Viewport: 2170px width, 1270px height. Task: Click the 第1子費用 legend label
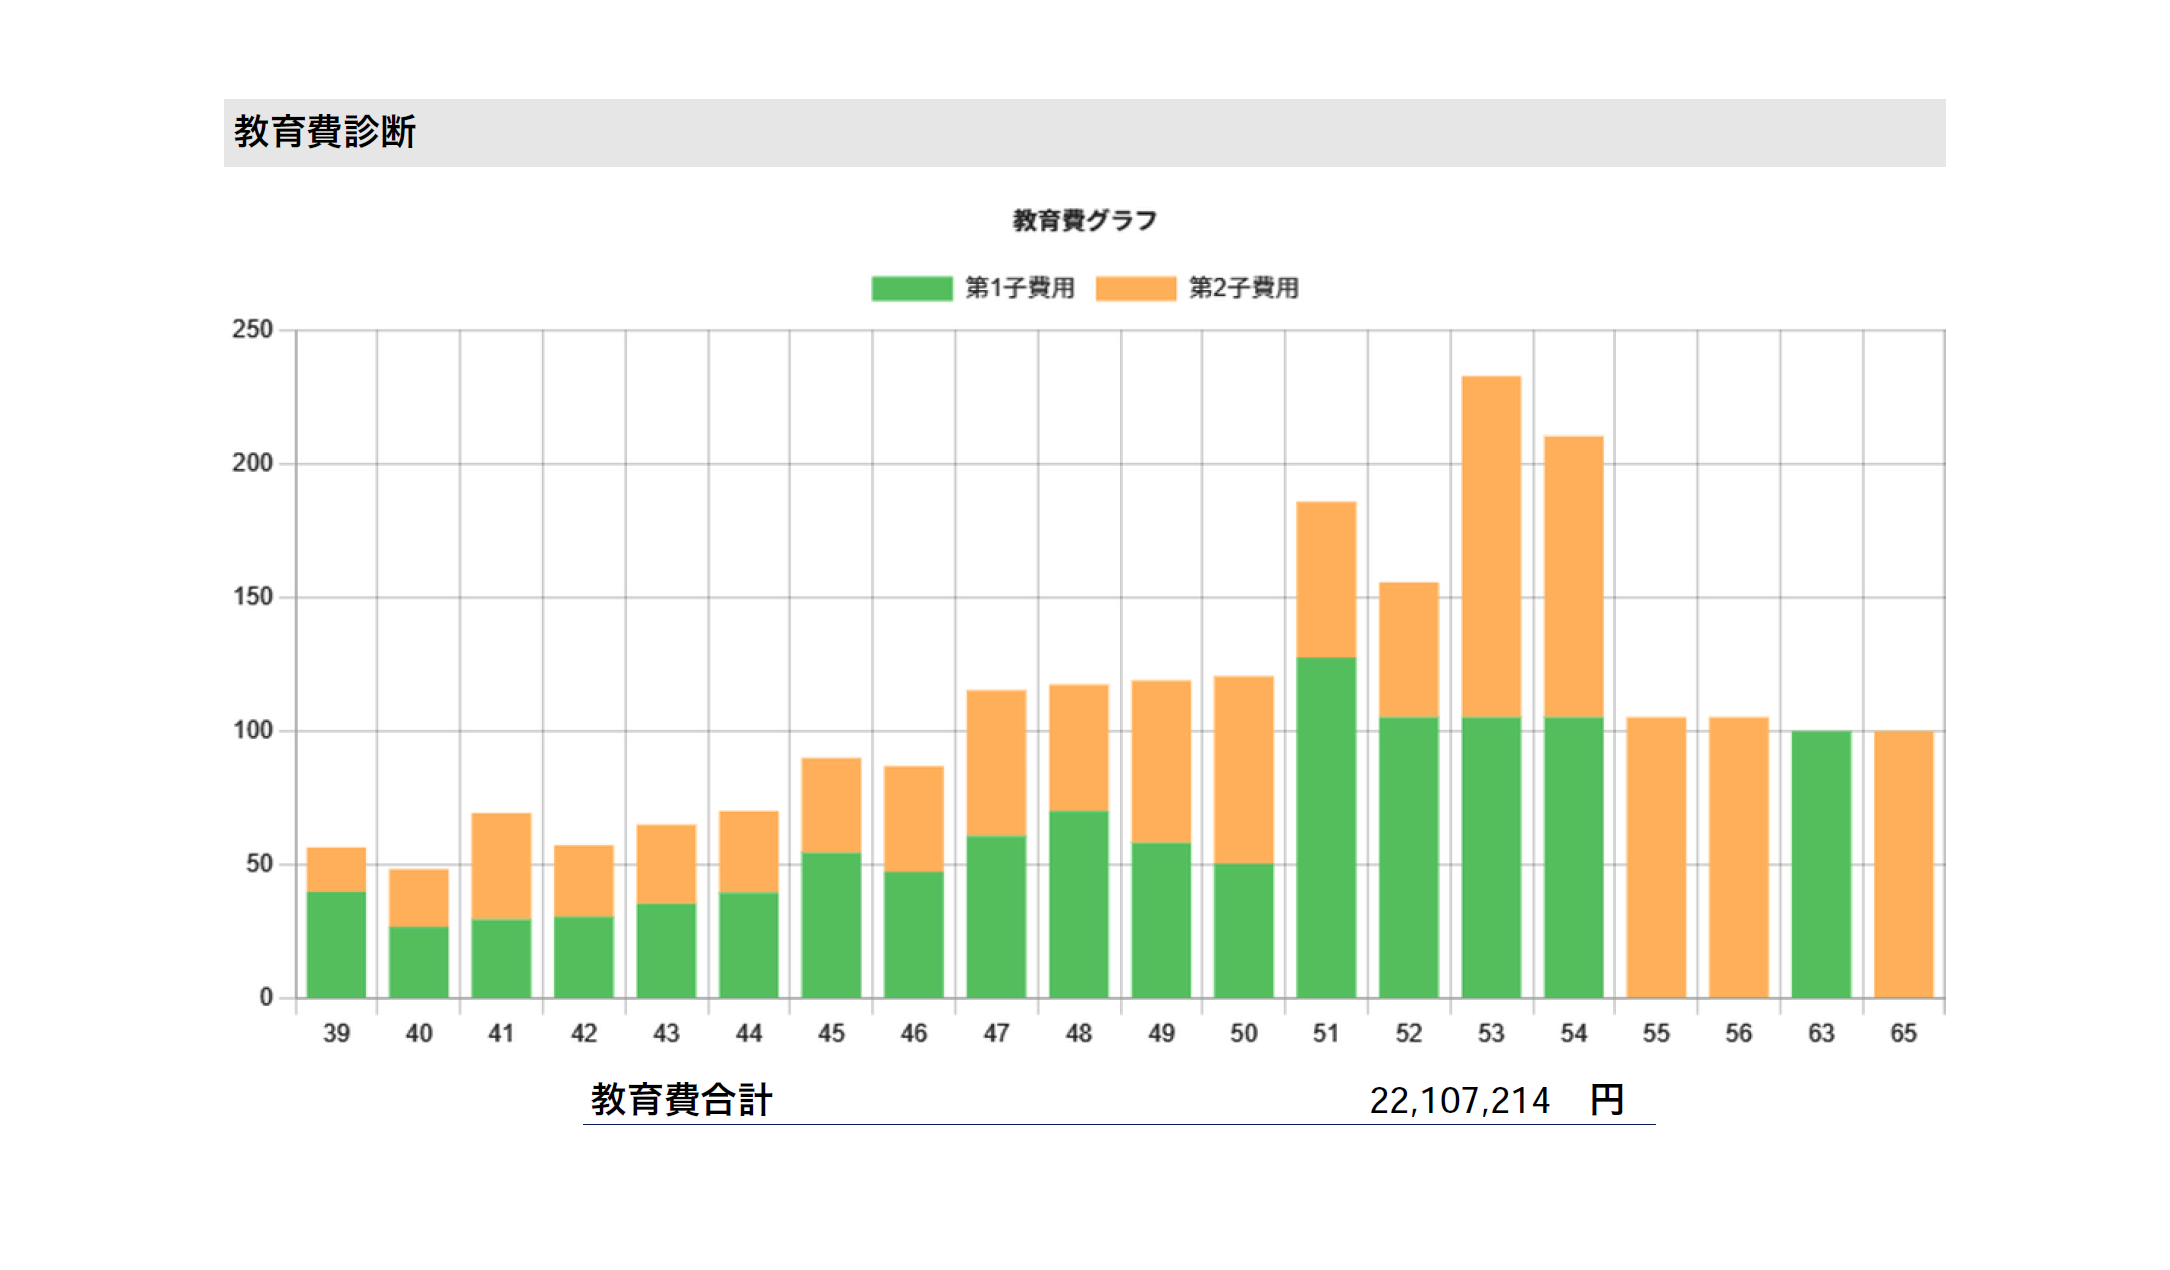tap(1019, 289)
